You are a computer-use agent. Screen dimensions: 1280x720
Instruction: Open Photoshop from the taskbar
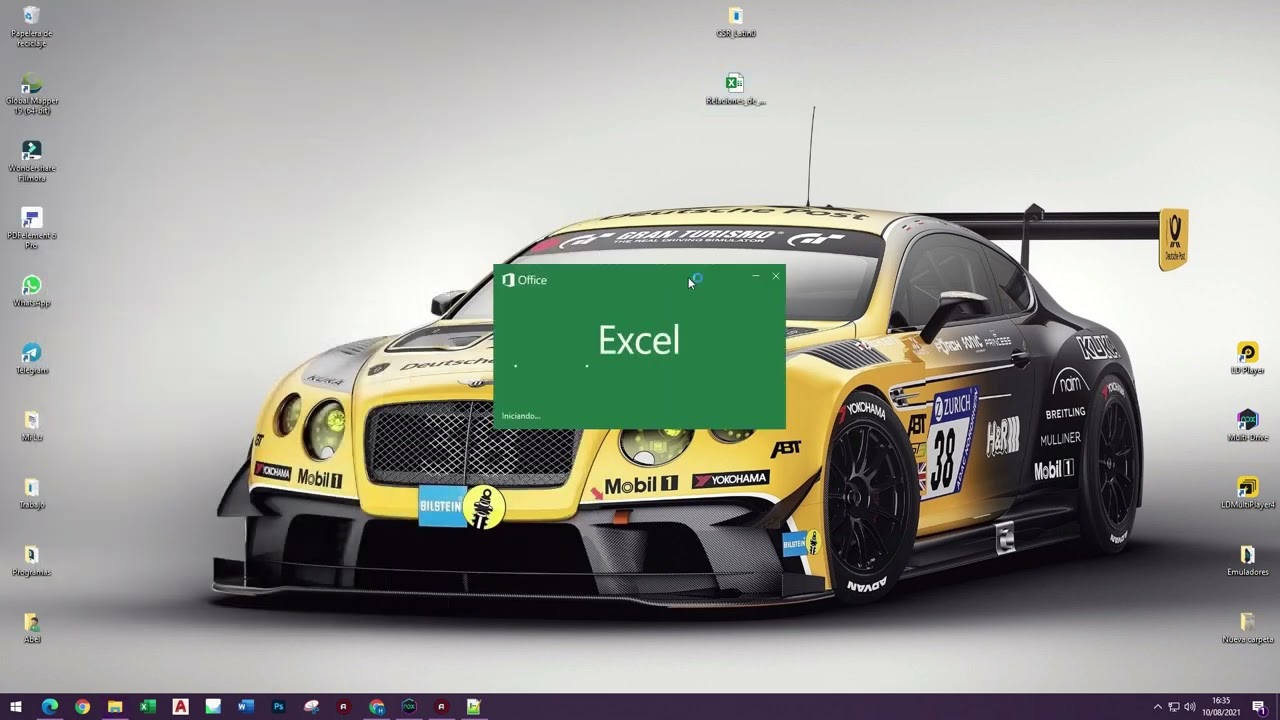(x=278, y=707)
